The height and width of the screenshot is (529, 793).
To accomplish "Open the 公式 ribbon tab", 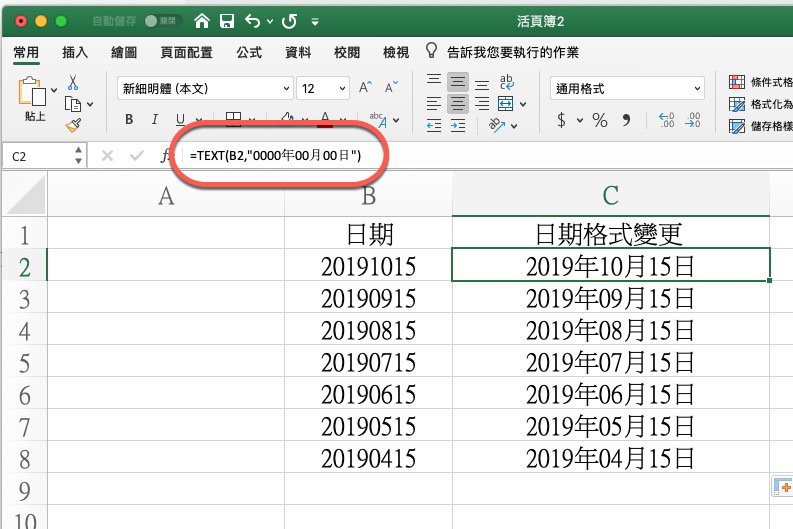I will coord(249,52).
